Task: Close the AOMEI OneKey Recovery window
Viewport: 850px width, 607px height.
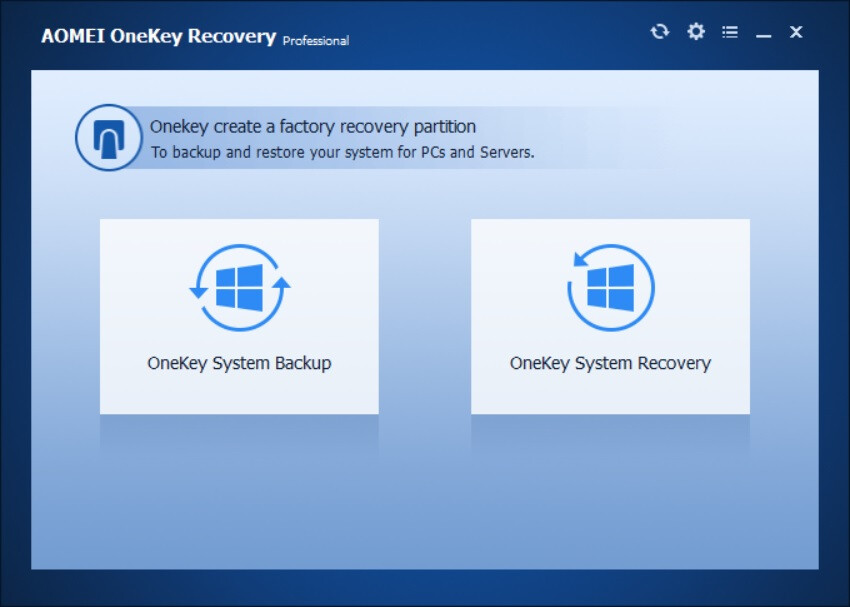Action: coord(795,32)
